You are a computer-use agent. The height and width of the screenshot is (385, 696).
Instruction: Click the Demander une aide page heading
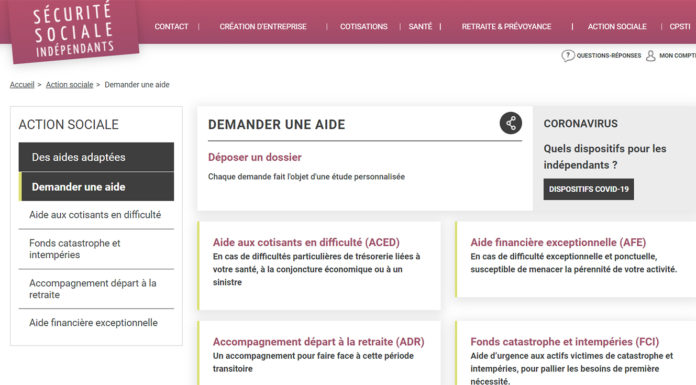click(x=277, y=125)
